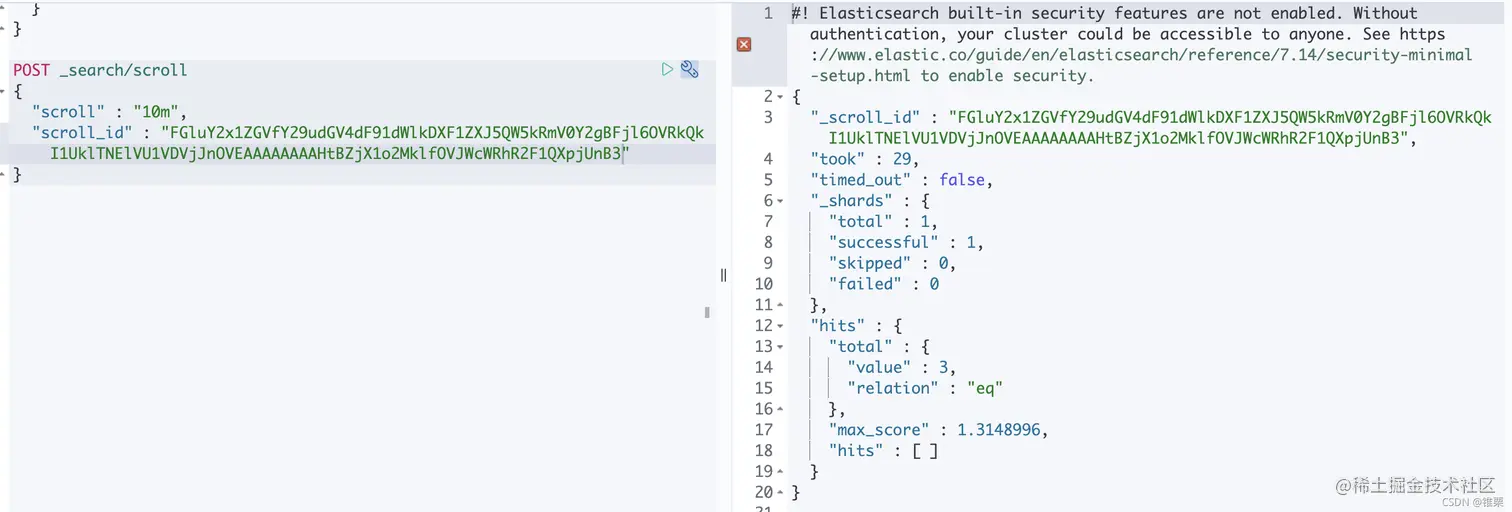Click the red warning marker on response line 1

(744, 44)
